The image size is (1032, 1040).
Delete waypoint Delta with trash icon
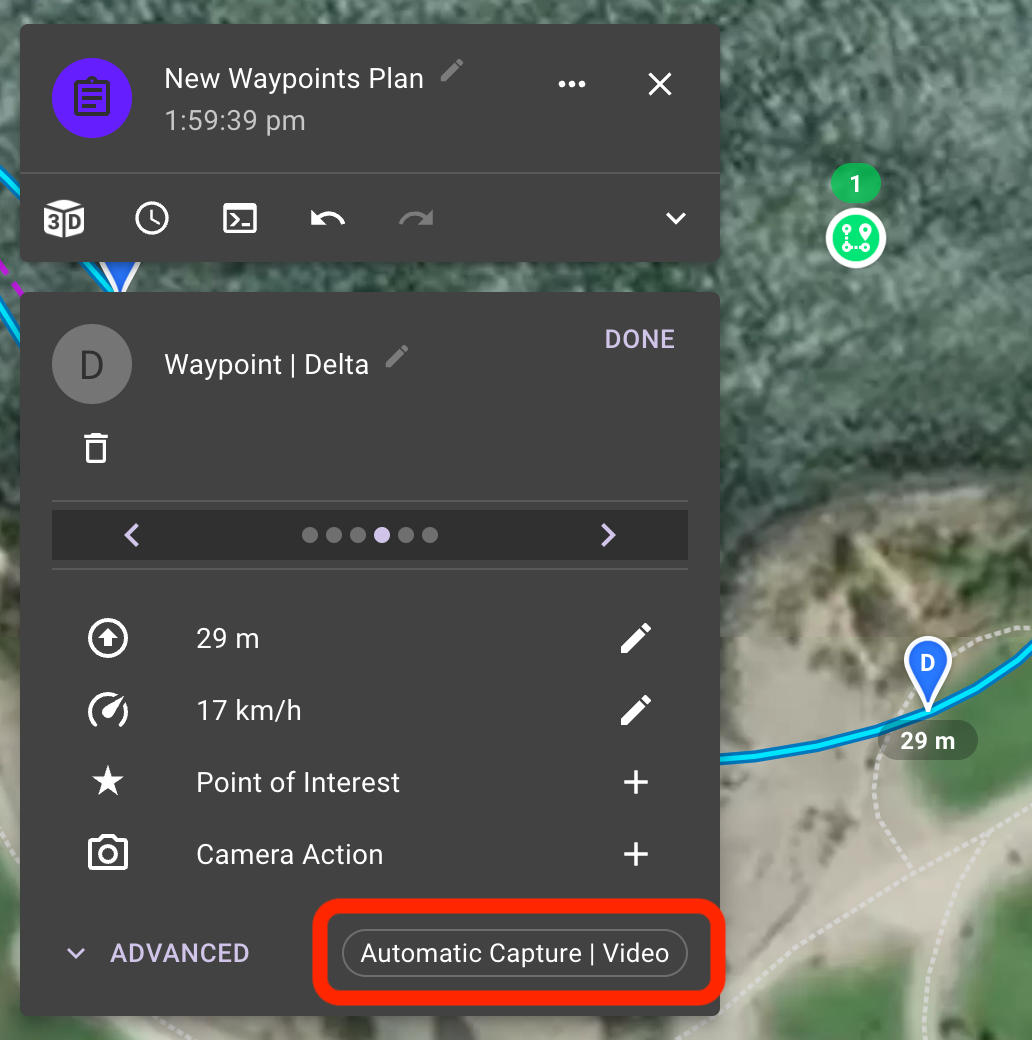96,448
